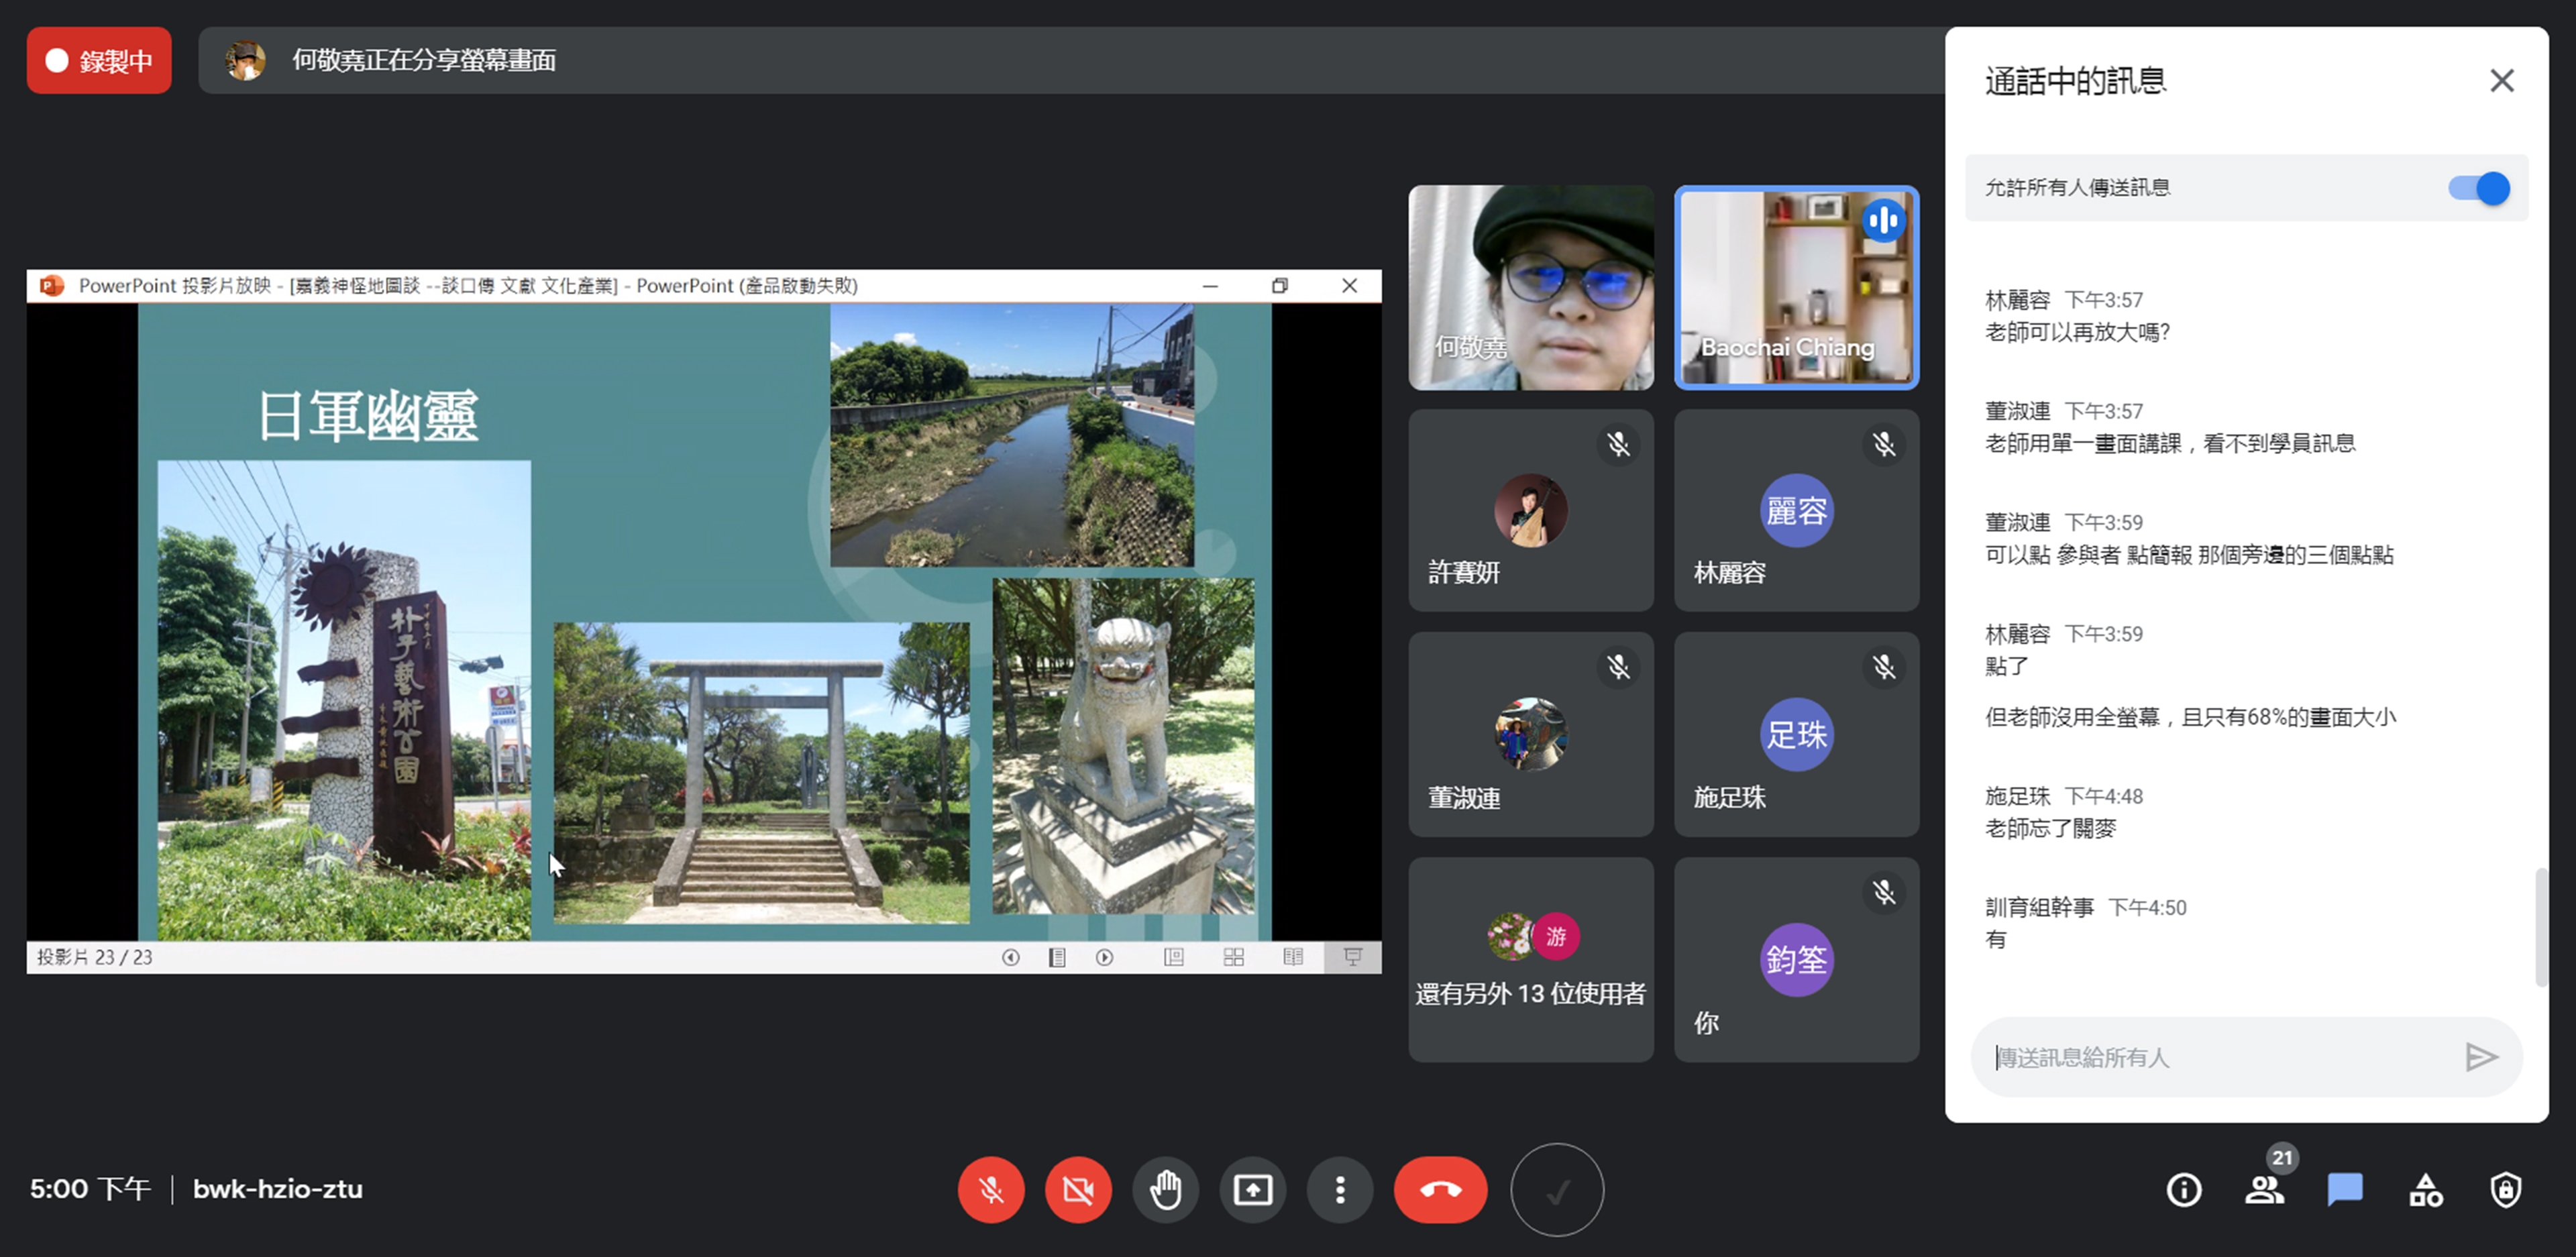Open the present screen option
Screen dimensions: 2576x1257
[1252, 1190]
